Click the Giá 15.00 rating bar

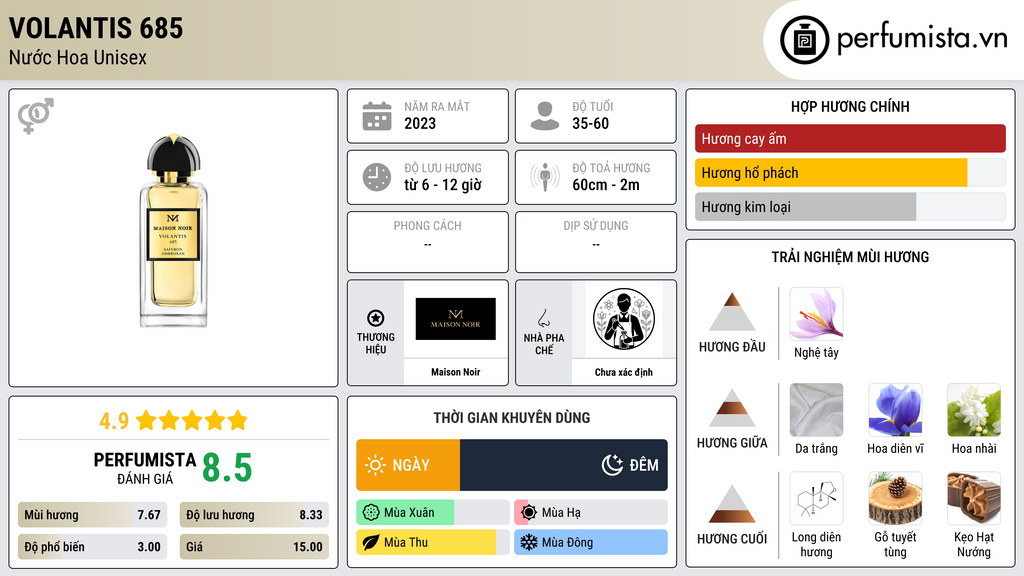[x=254, y=547]
